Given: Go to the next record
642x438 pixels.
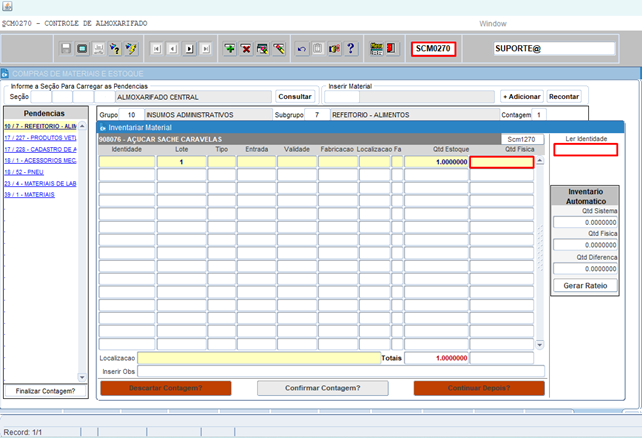Looking at the screenshot, I should pos(189,49).
